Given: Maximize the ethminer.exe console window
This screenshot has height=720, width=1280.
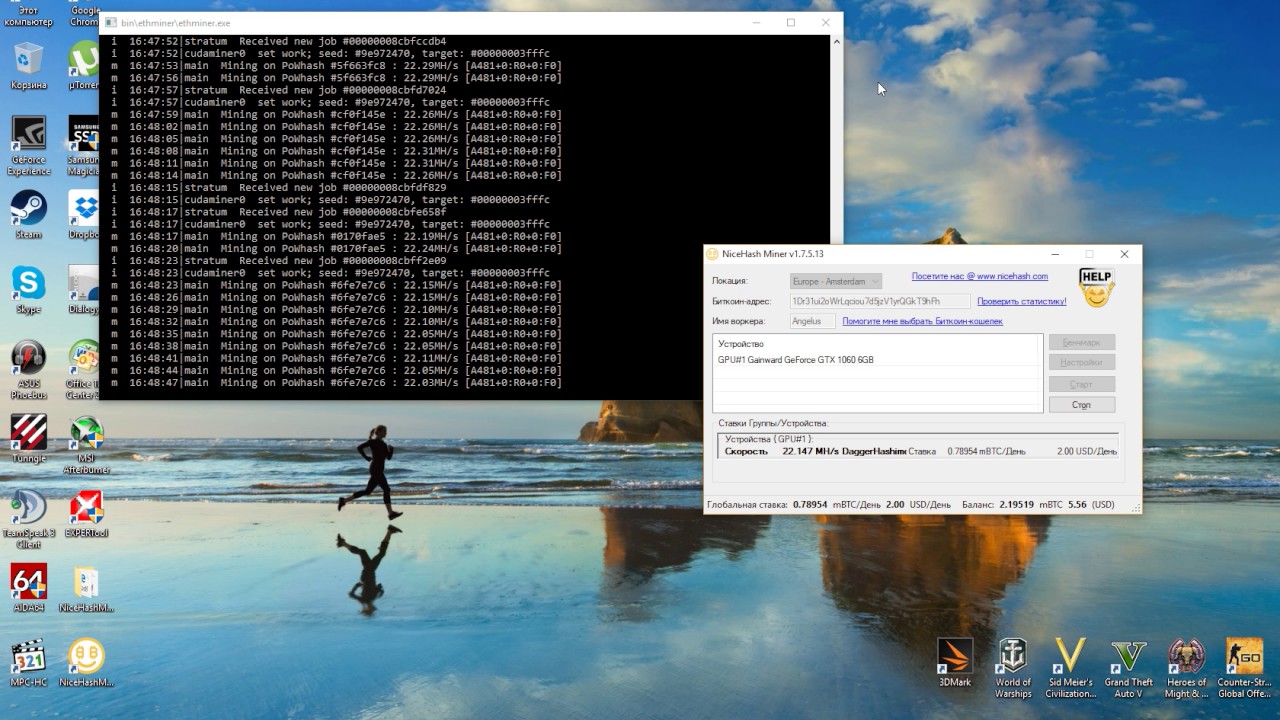Looking at the screenshot, I should [791, 22].
